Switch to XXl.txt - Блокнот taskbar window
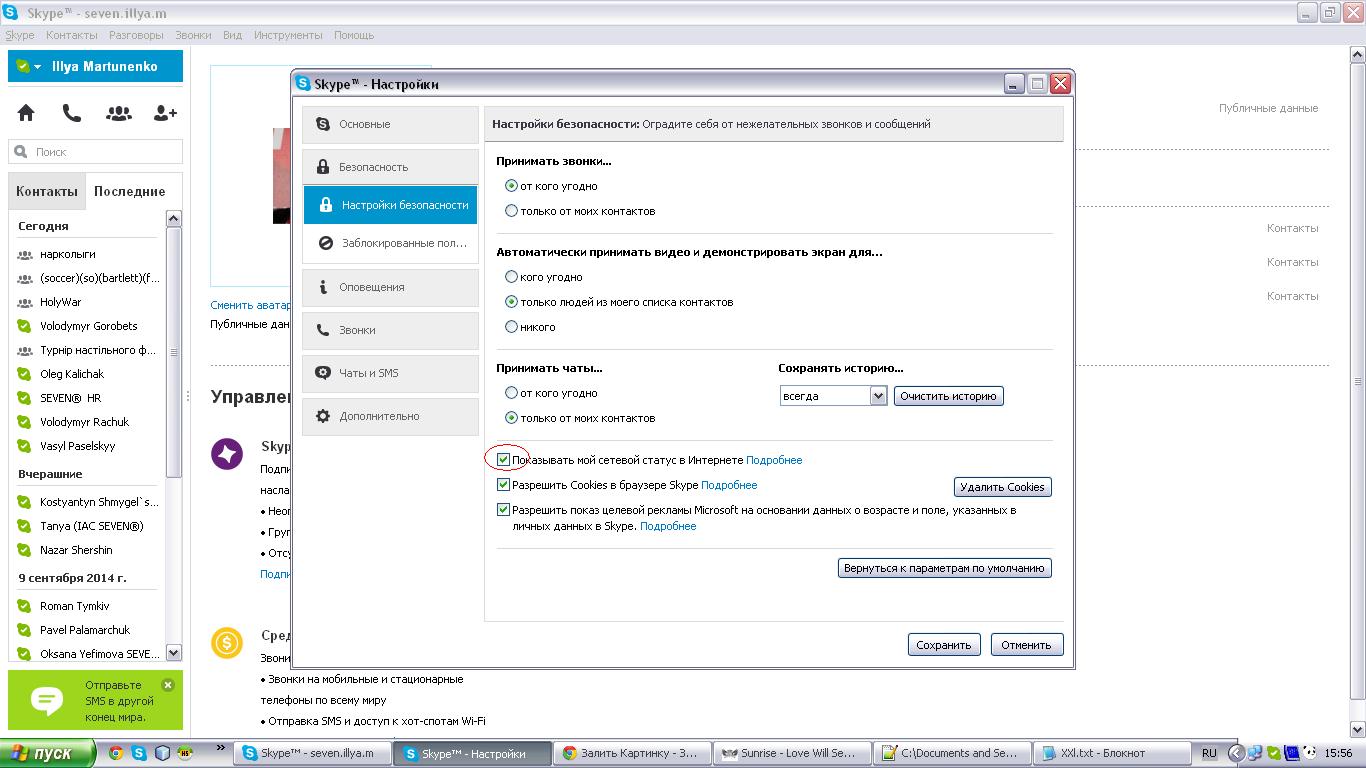 (1110, 753)
